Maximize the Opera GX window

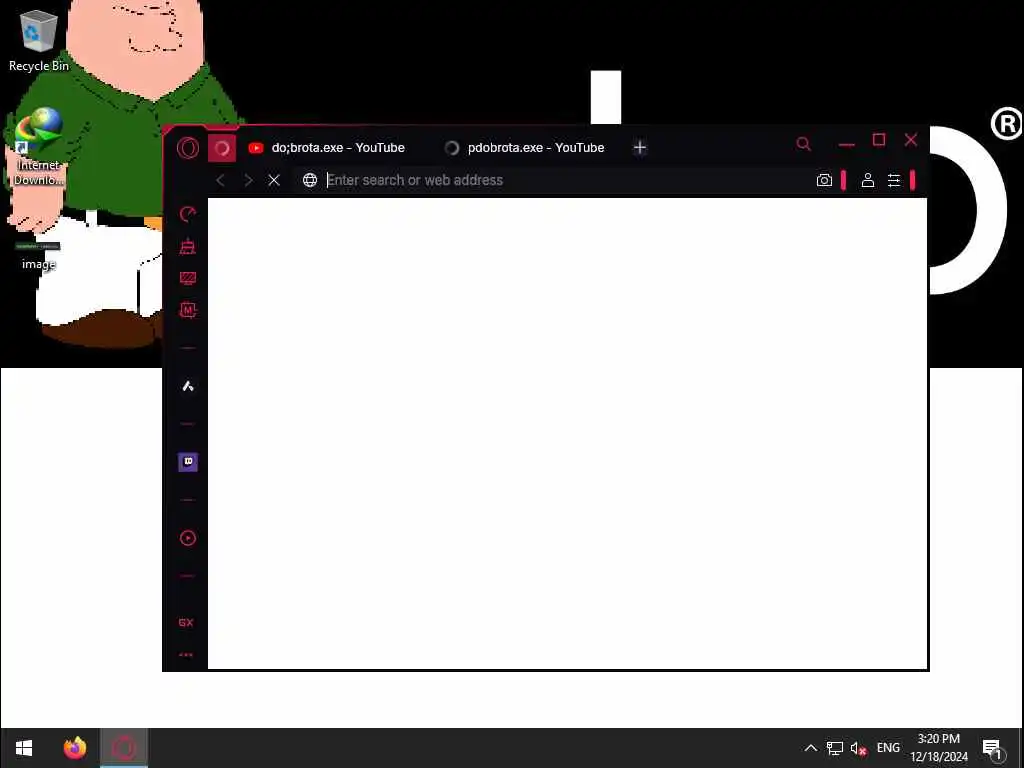tap(879, 140)
